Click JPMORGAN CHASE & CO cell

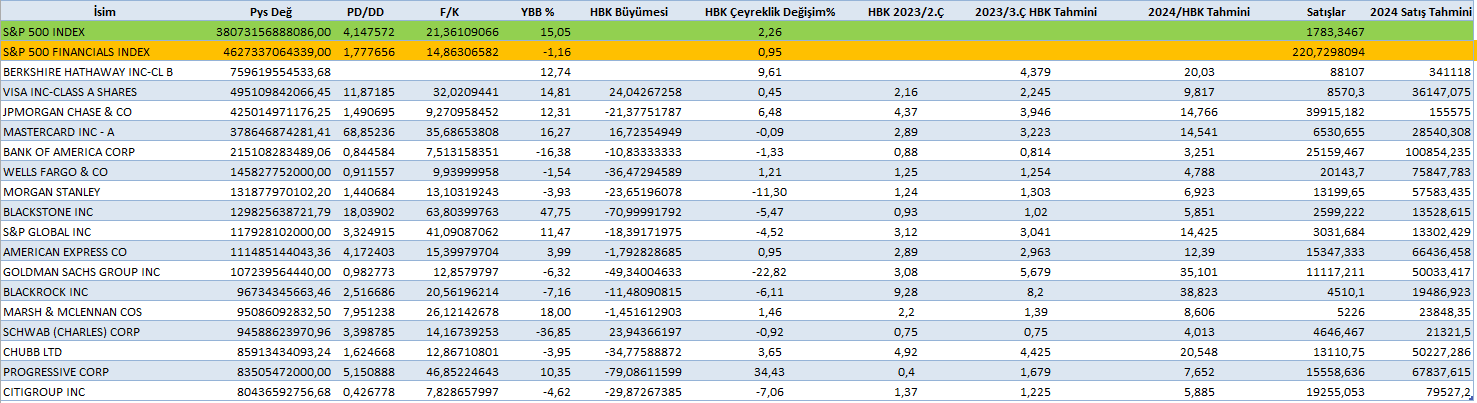[x=67, y=112]
